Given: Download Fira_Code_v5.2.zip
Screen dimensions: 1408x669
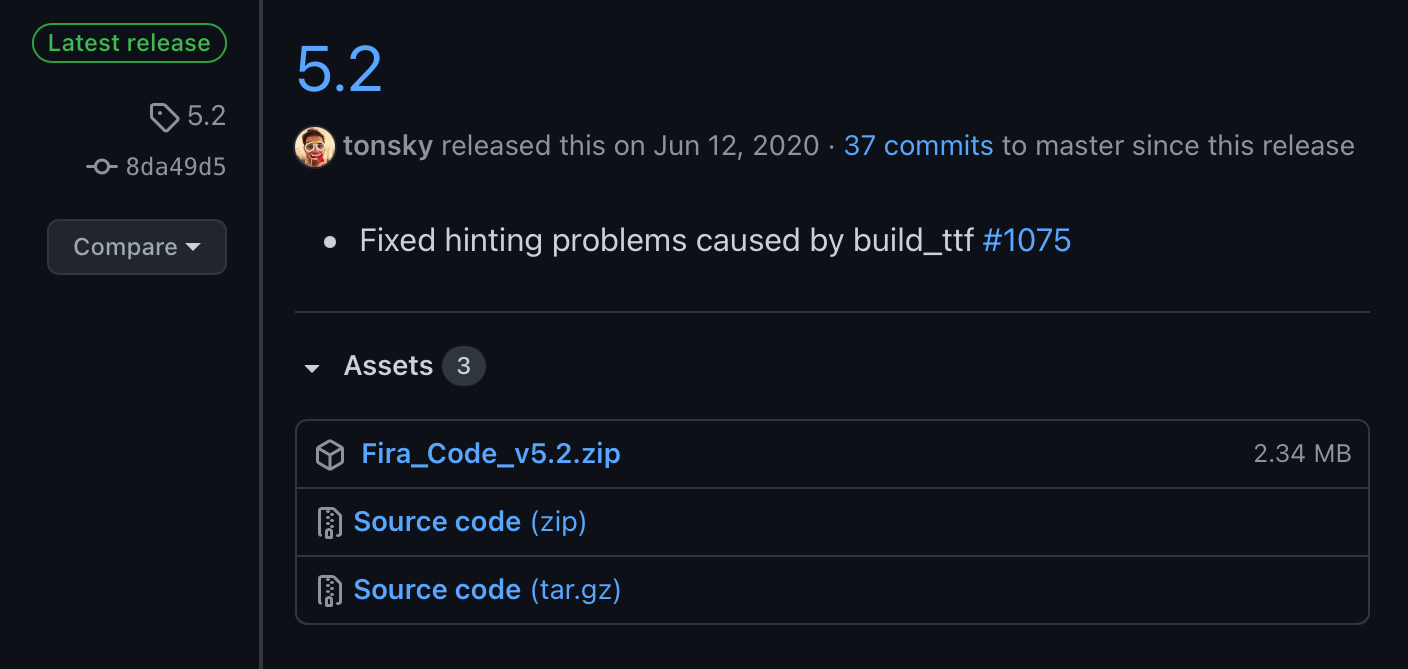Looking at the screenshot, I should (x=491, y=453).
